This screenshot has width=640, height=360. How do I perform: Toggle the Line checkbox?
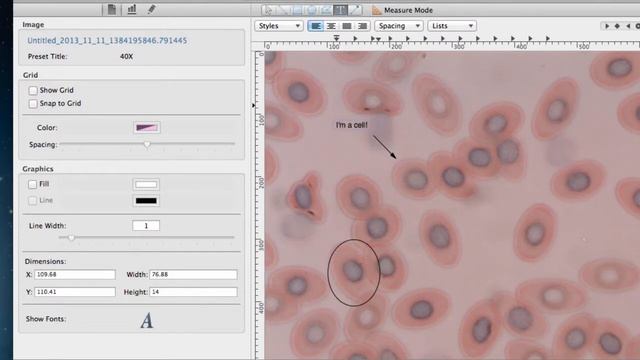pyautogui.click(x=33, y=200)
